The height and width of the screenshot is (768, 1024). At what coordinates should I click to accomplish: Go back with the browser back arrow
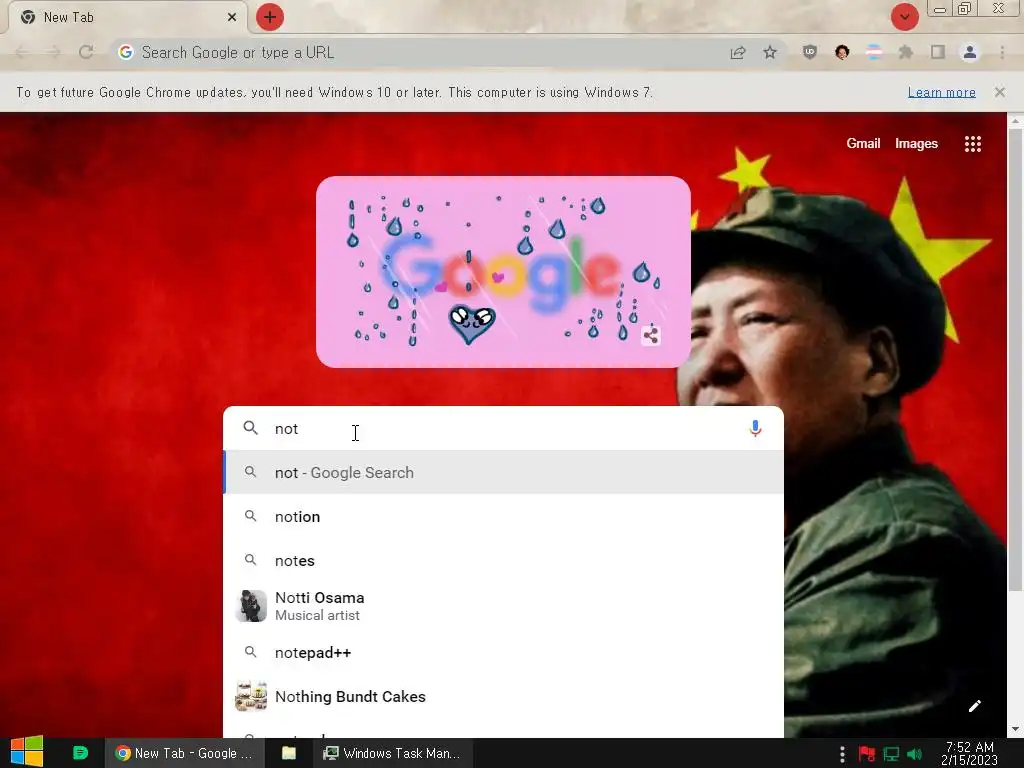pyautogui.click(x=22, y=52)
